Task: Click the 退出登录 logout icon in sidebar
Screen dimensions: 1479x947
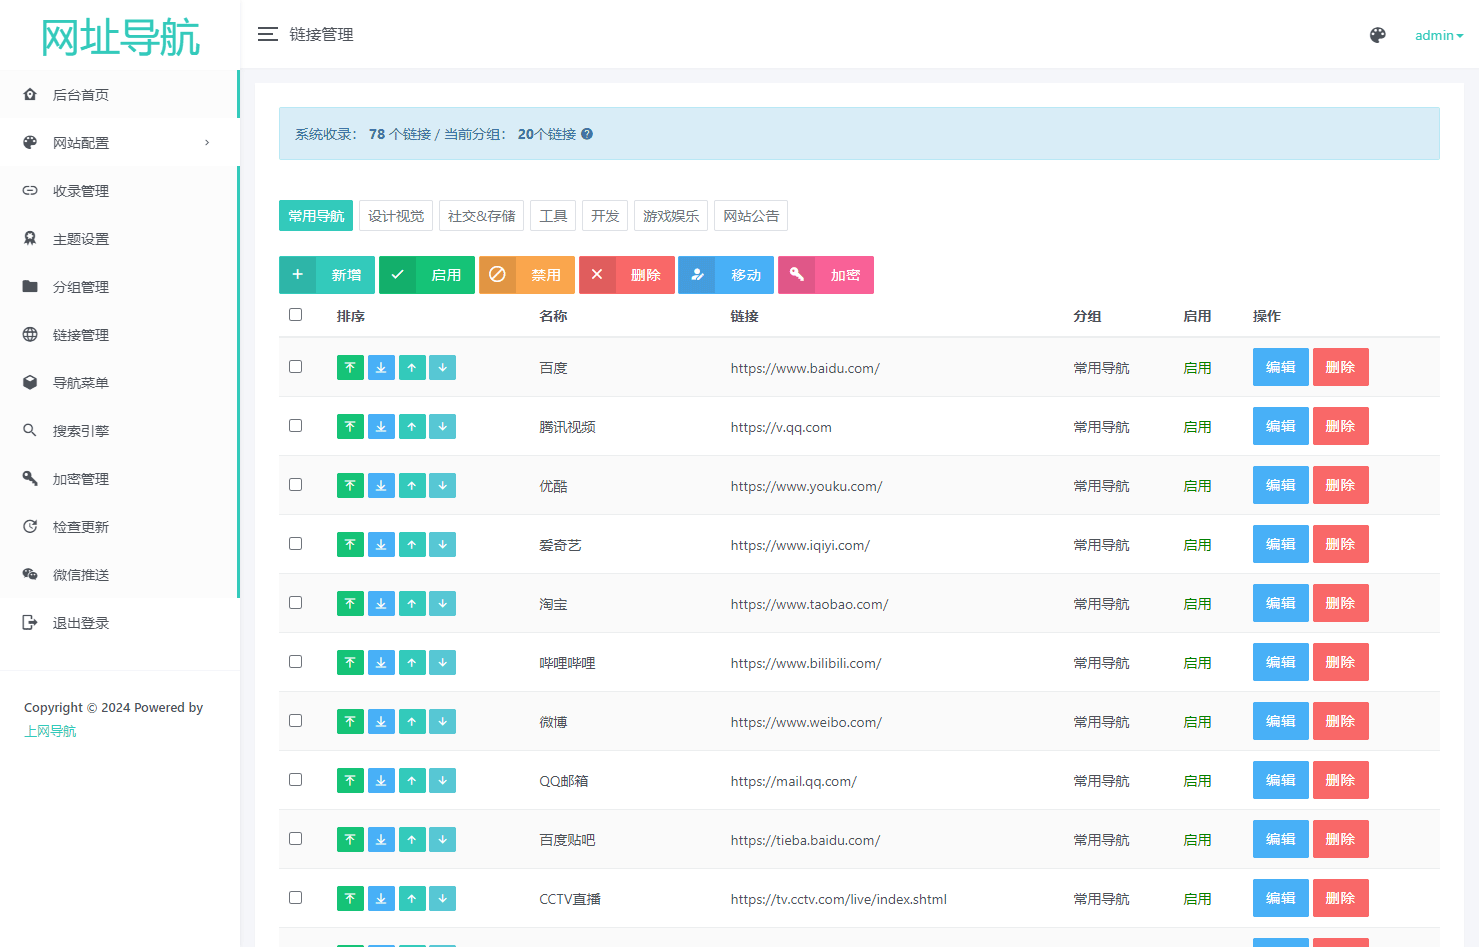Action: (30, 622)
